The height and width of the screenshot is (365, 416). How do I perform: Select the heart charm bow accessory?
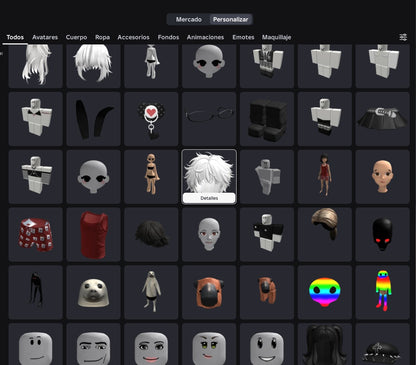click(x=151, y=119)
